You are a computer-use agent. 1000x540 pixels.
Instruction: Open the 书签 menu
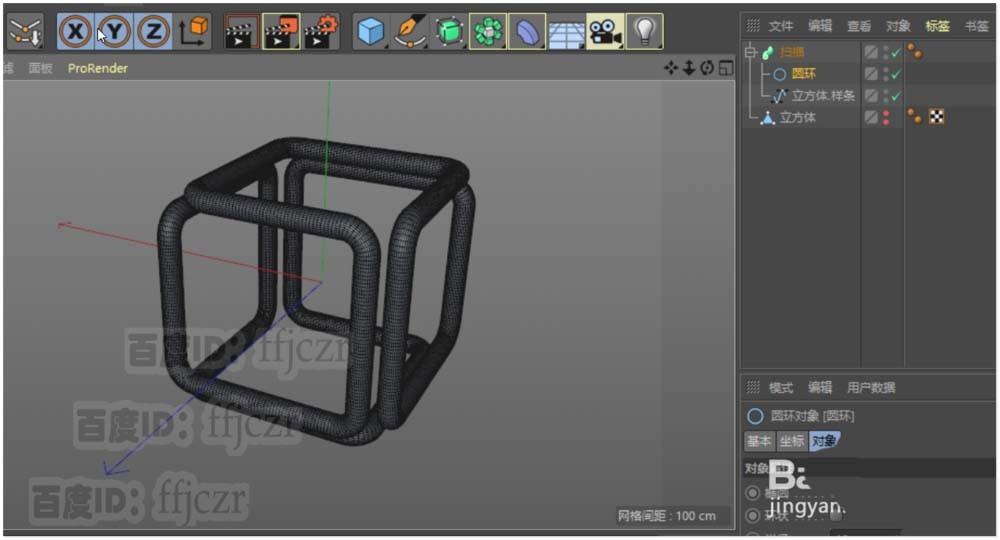click(976, 26)
